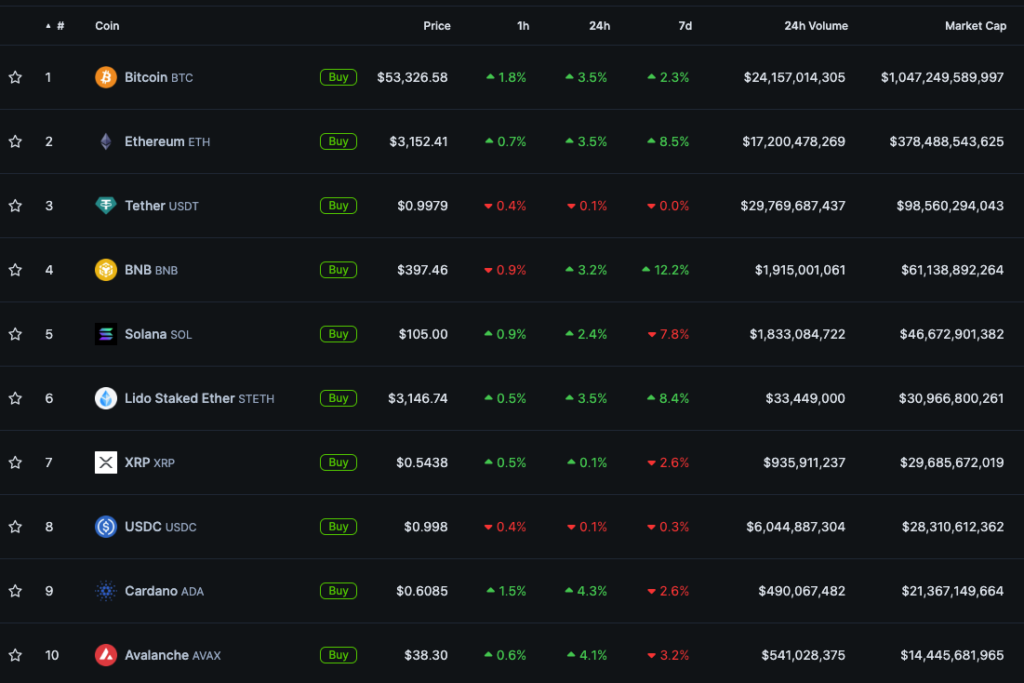Star Solana to add to watchlist
The height and width of the screenshot is (683, 1024).
tap(15, 334)
